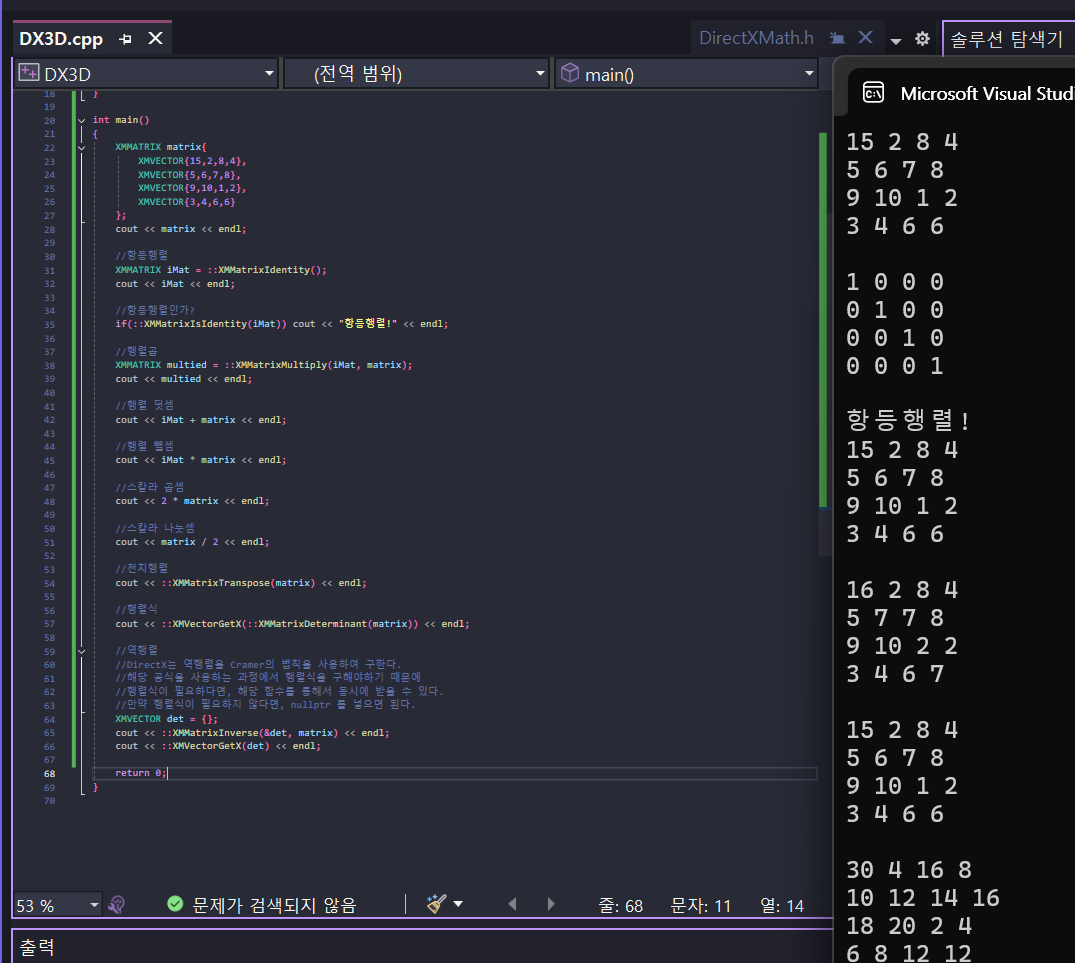Click the XMMatrixMultiply call on line 38
This screenshot has width=1075, height=963.
click(318, 365)
